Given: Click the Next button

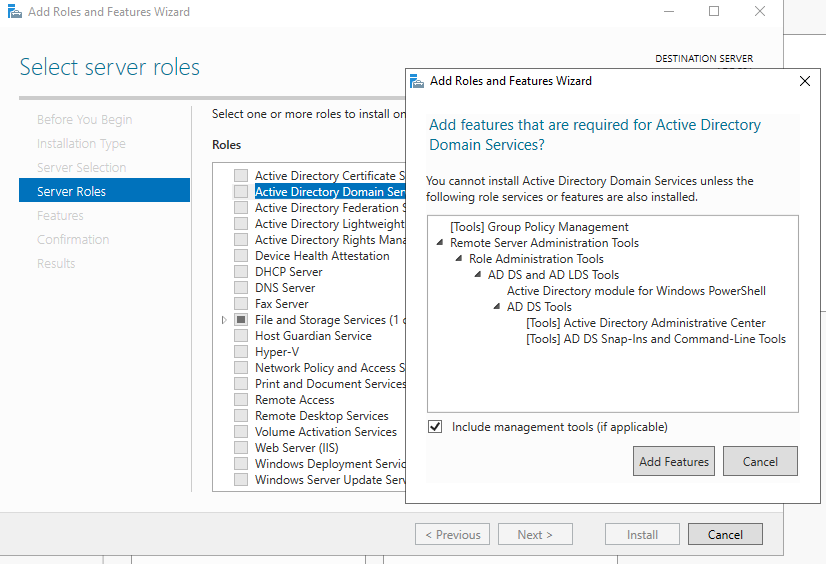Looking at the screenshot, I should tap(535, 535).
